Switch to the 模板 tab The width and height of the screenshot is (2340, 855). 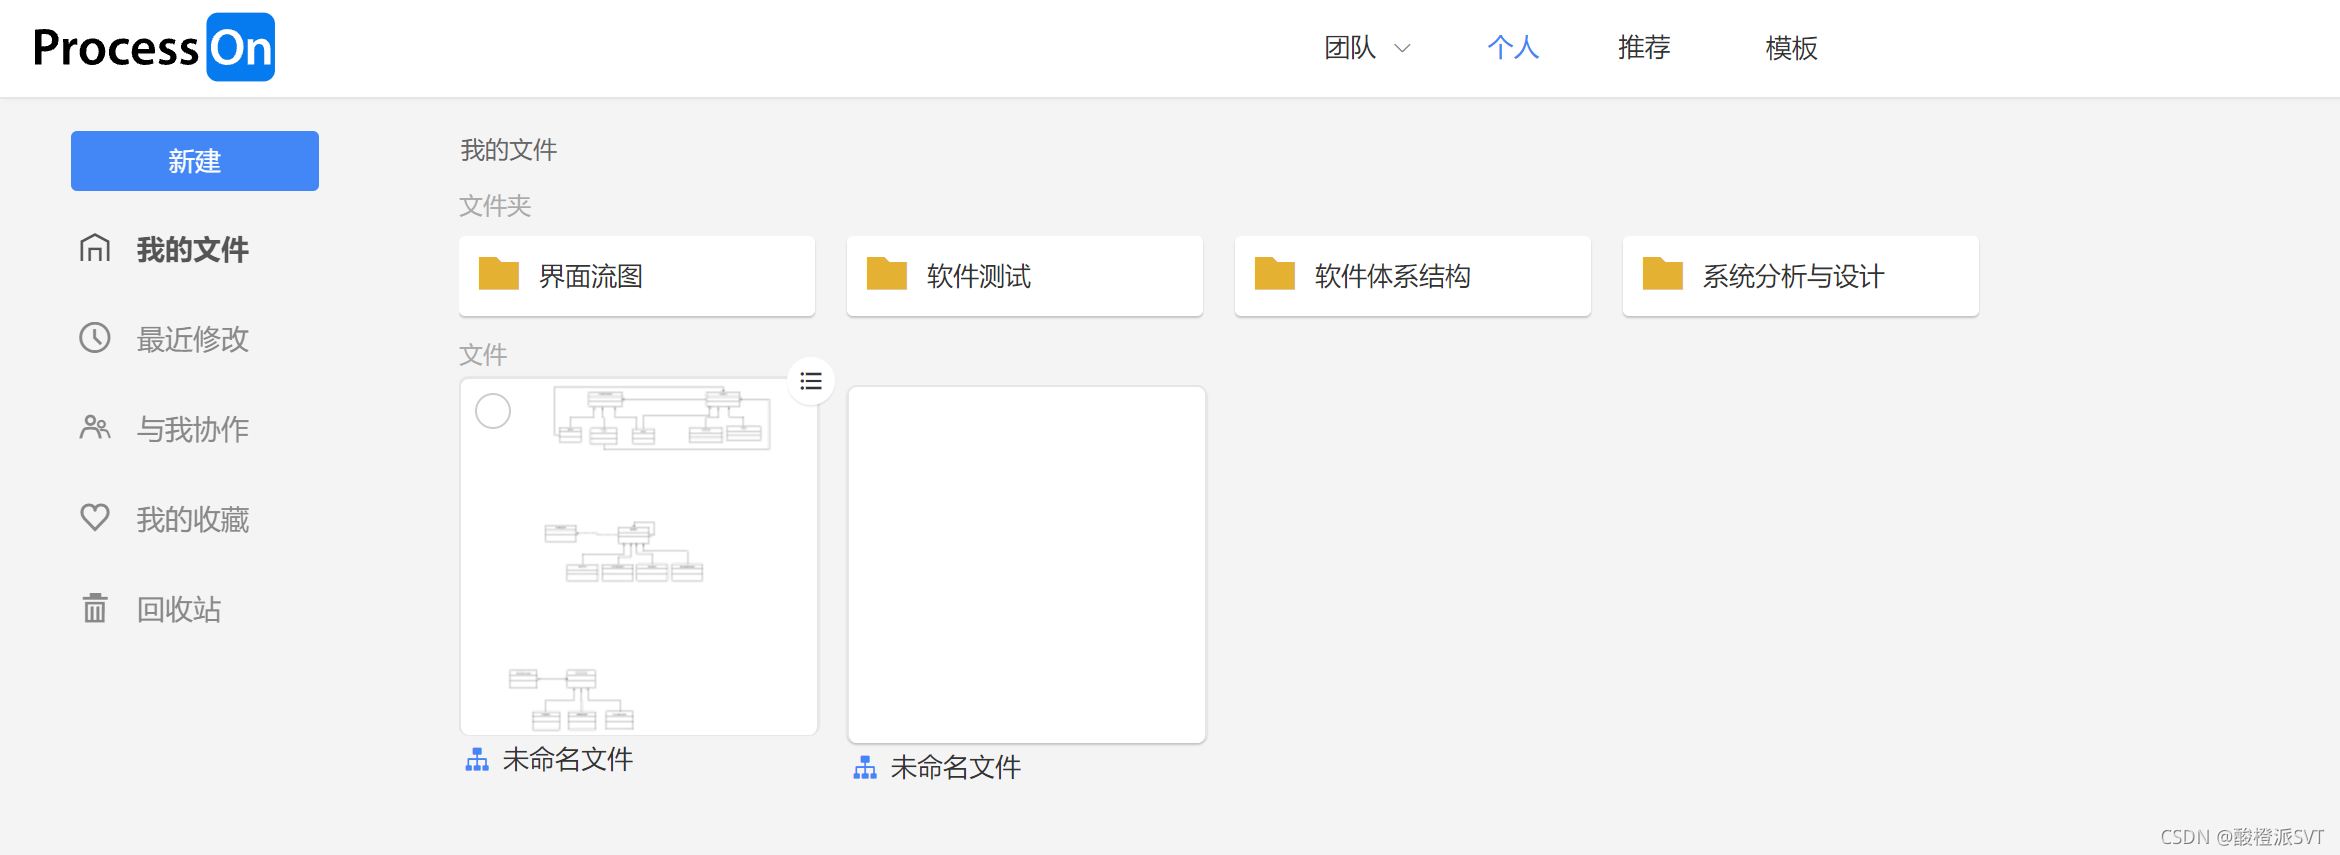click(x=1791, y=48)
